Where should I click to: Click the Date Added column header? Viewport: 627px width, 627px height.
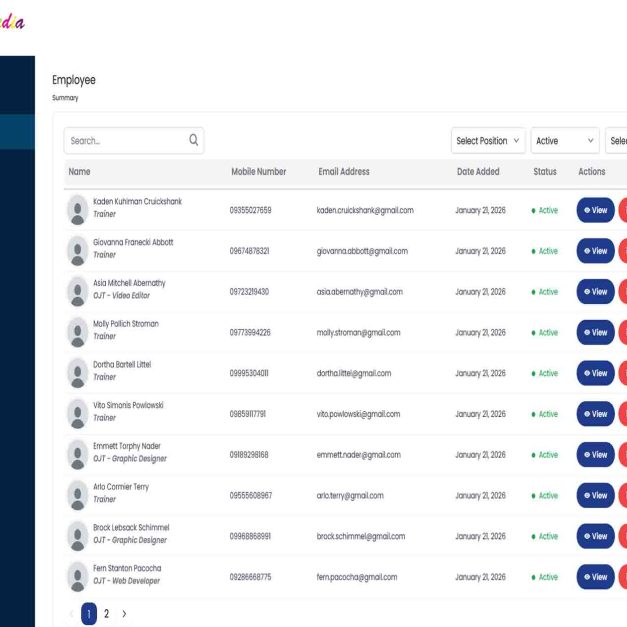(478, 172)
